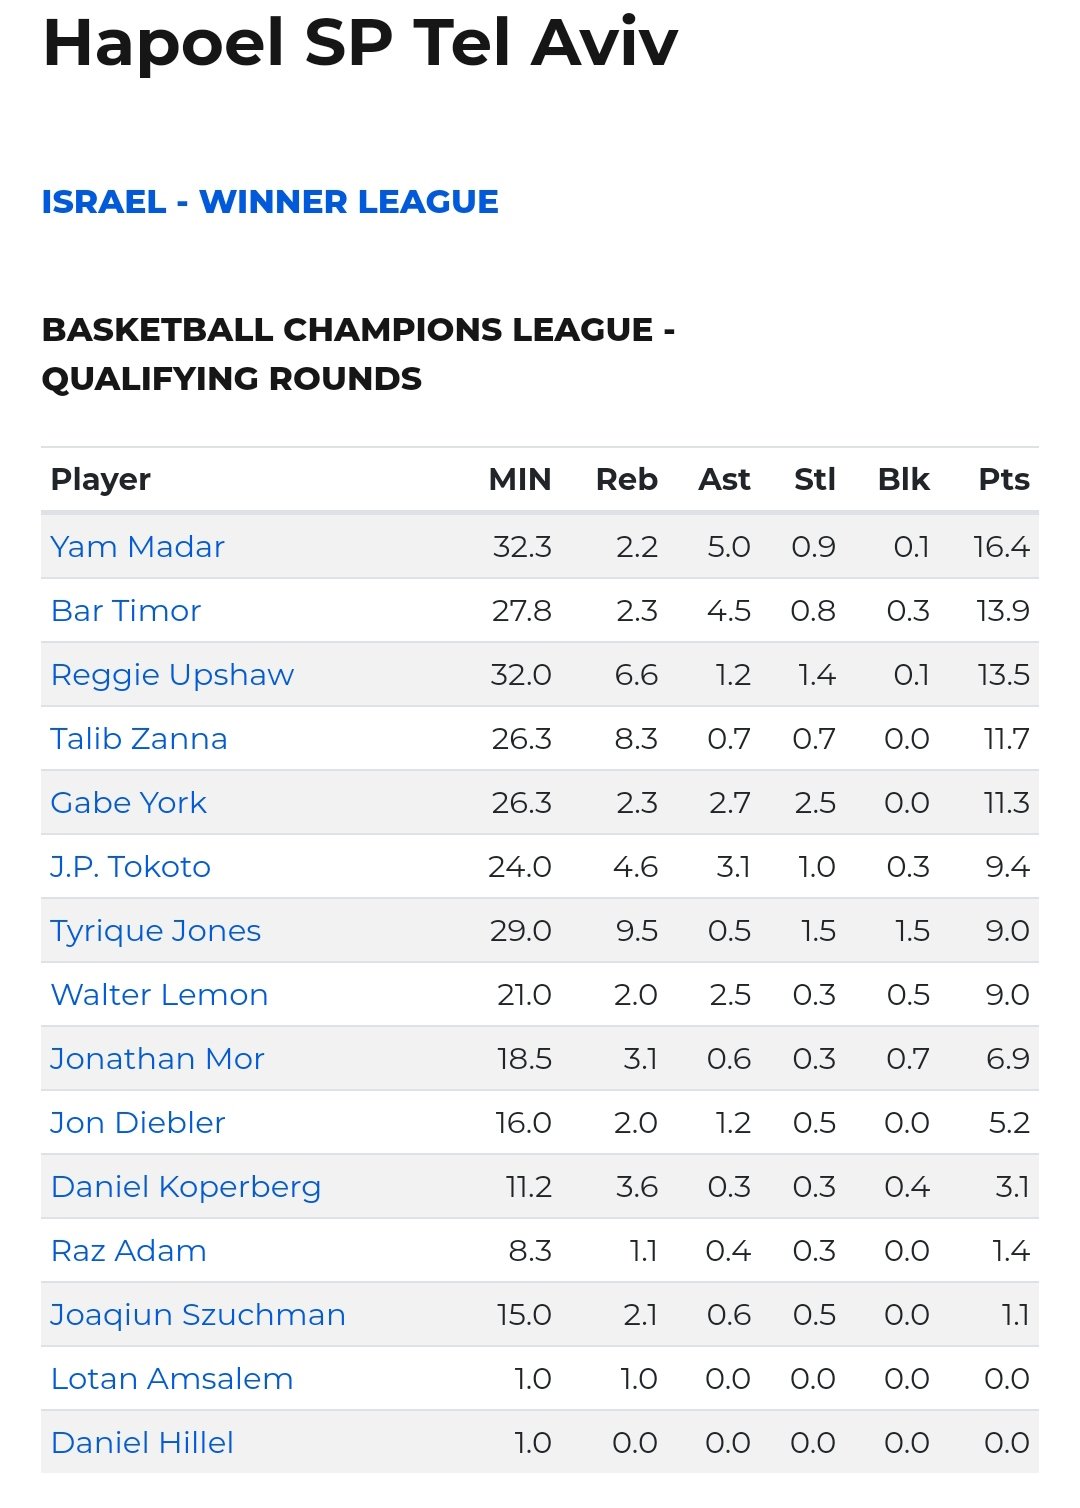Image resolution: width=1080 pixels, height=1508 pixels.
Task: Open Lotan Amsalem's player page
Action: 172,1379
